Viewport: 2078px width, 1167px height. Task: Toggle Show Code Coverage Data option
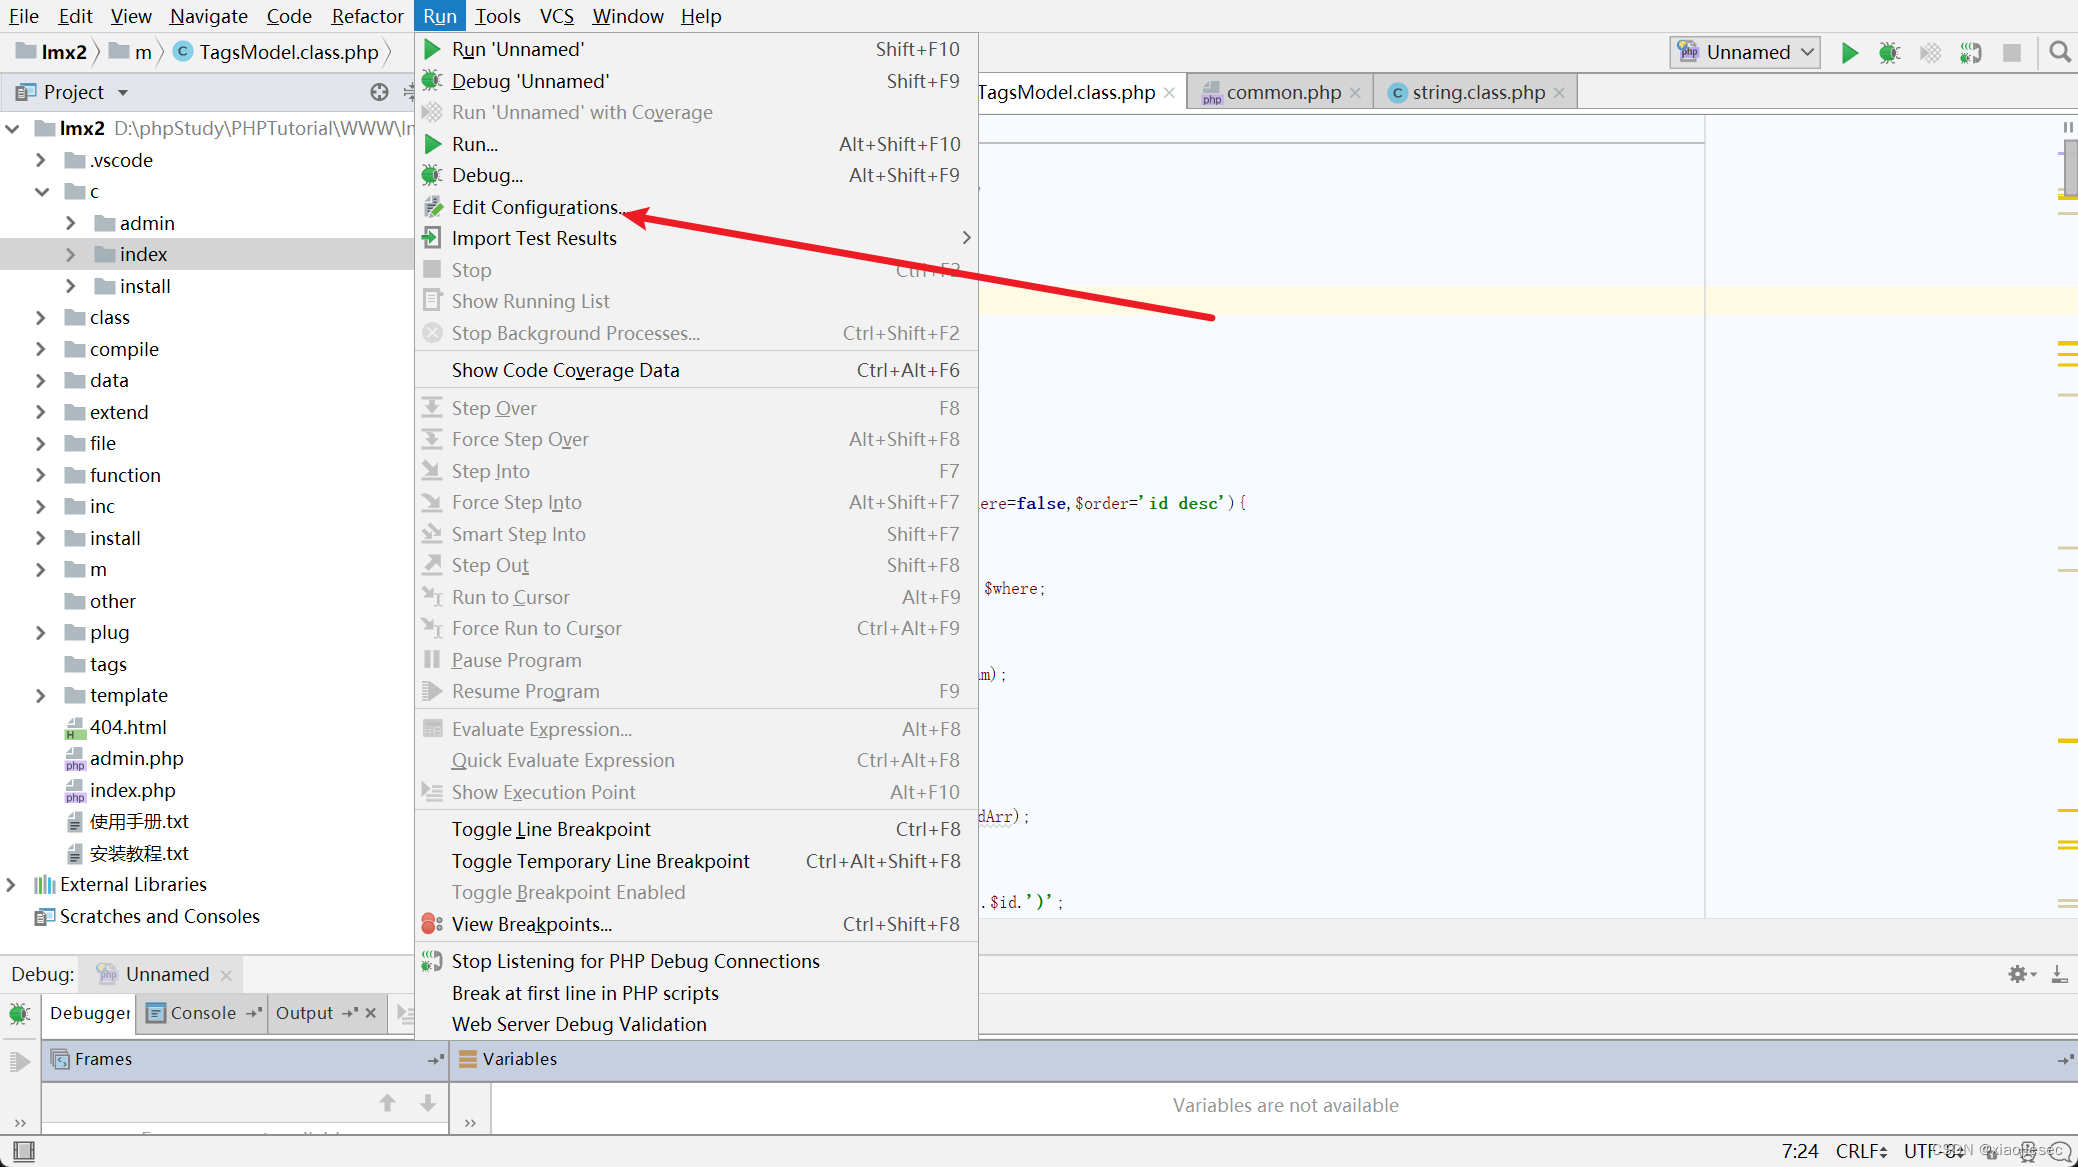(x=566, y=370)
